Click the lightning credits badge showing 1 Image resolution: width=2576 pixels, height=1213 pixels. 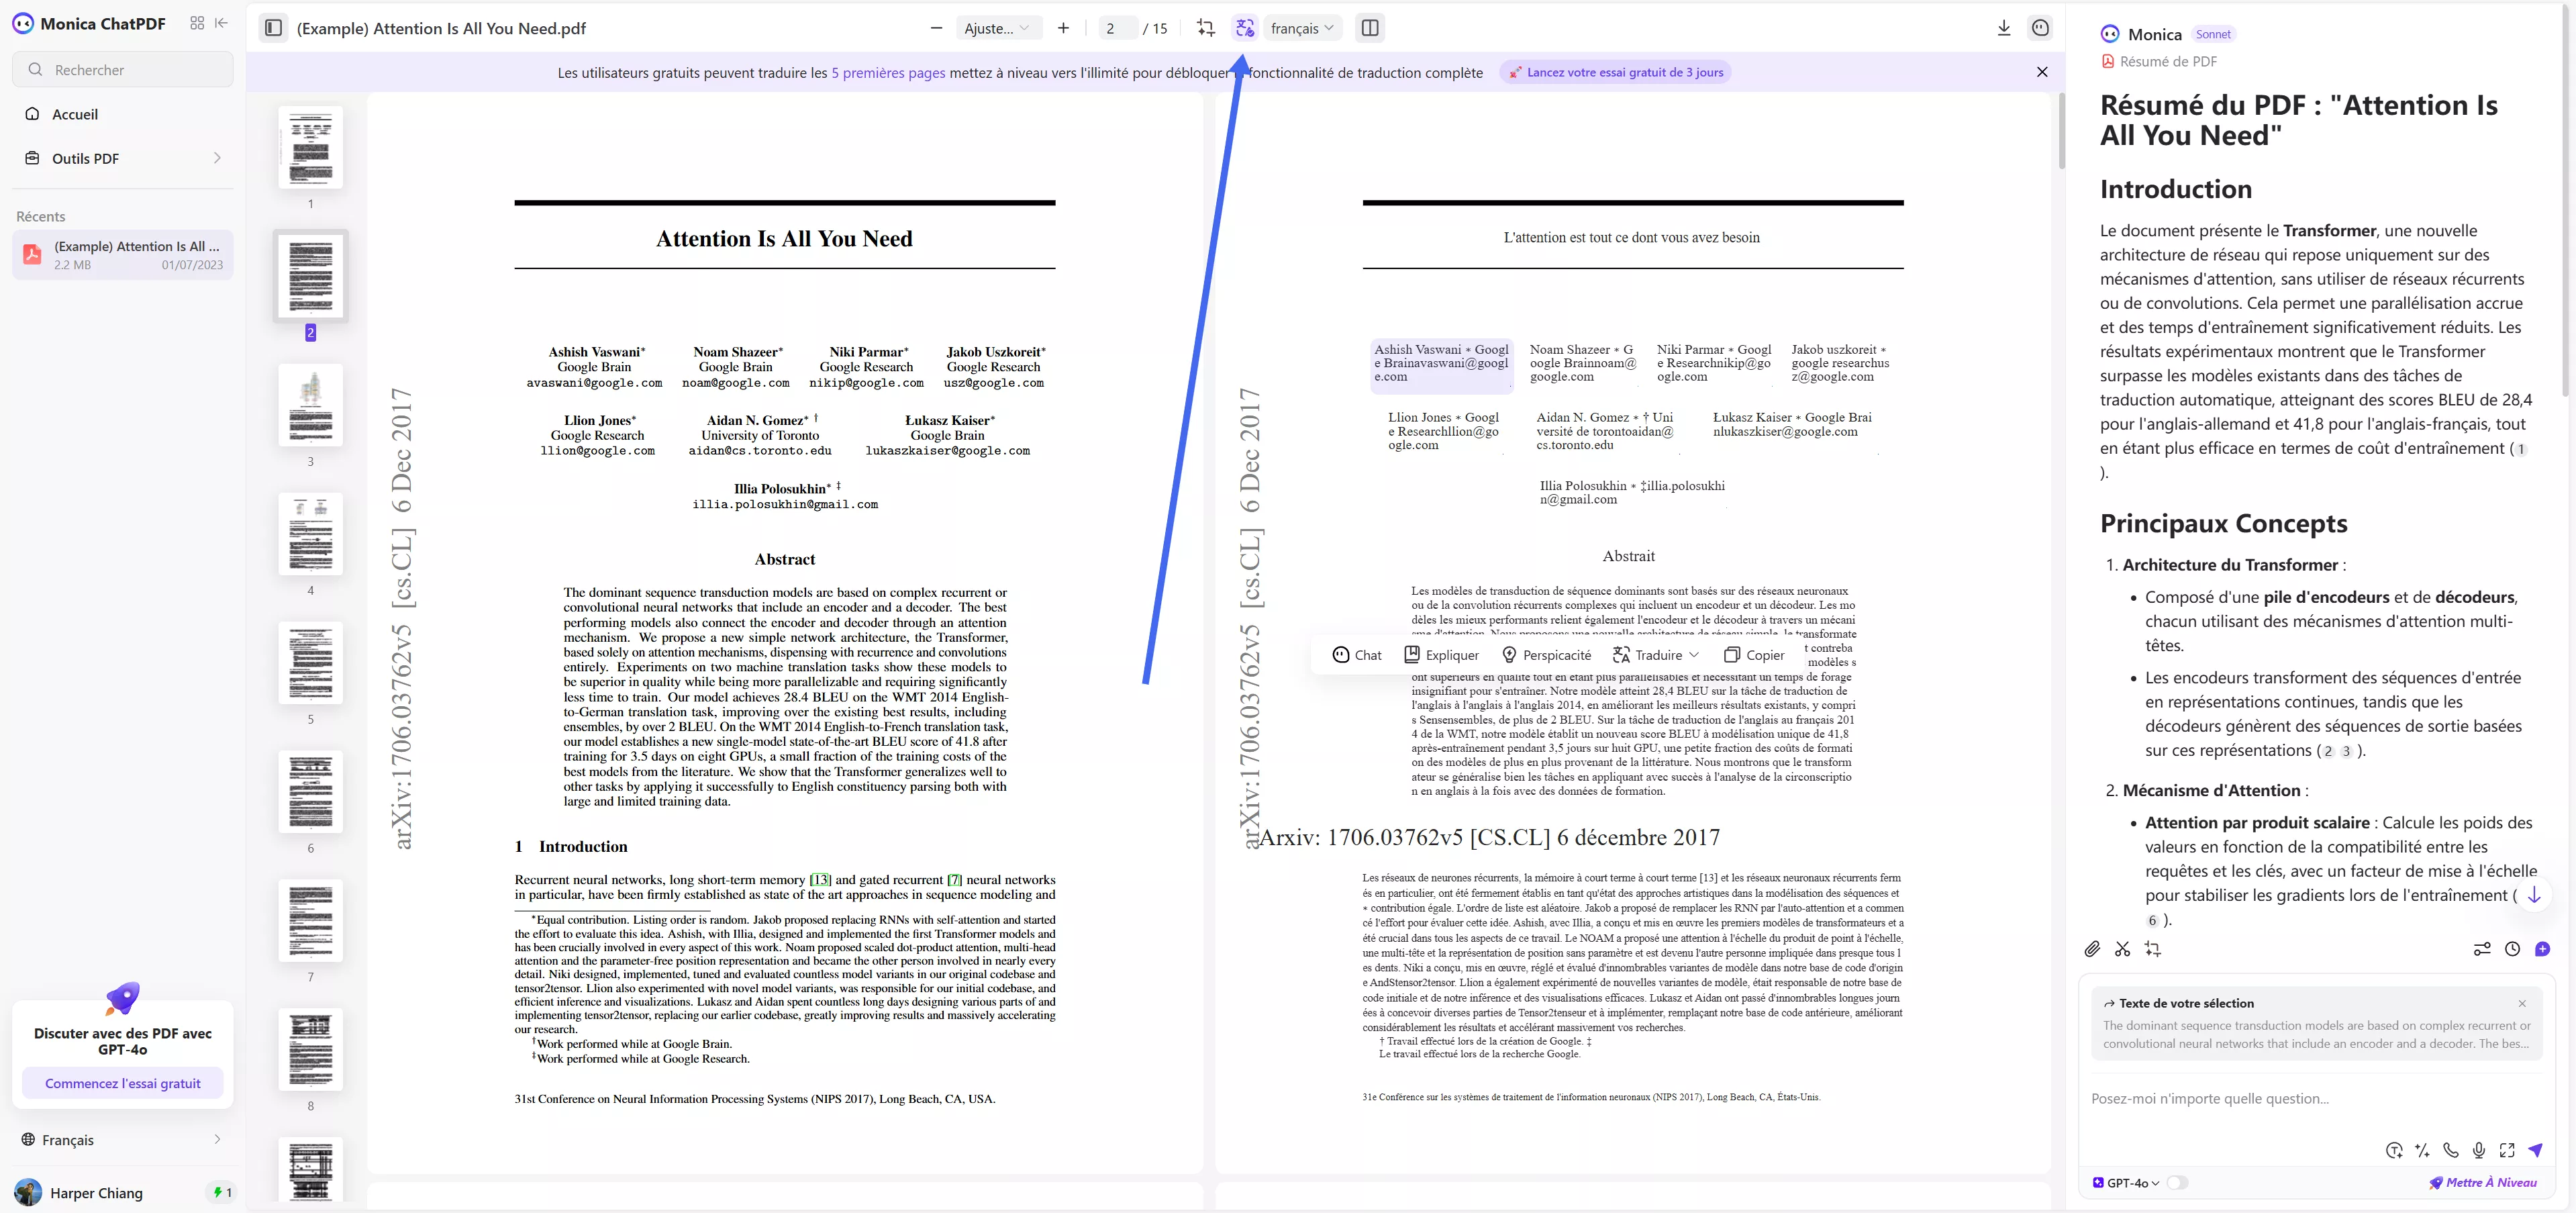[x=221, y=1192]
